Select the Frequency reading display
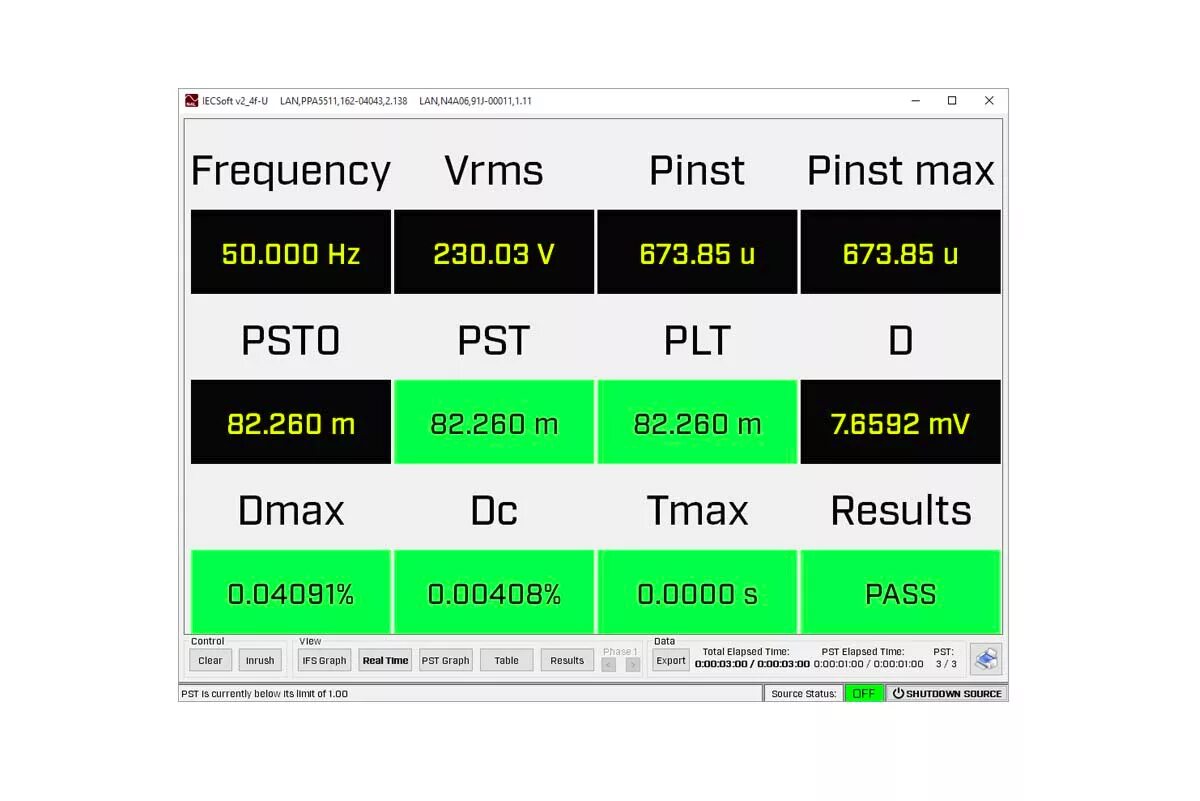1200x801 pixels. pyautogui.click(x=290, y=252)
